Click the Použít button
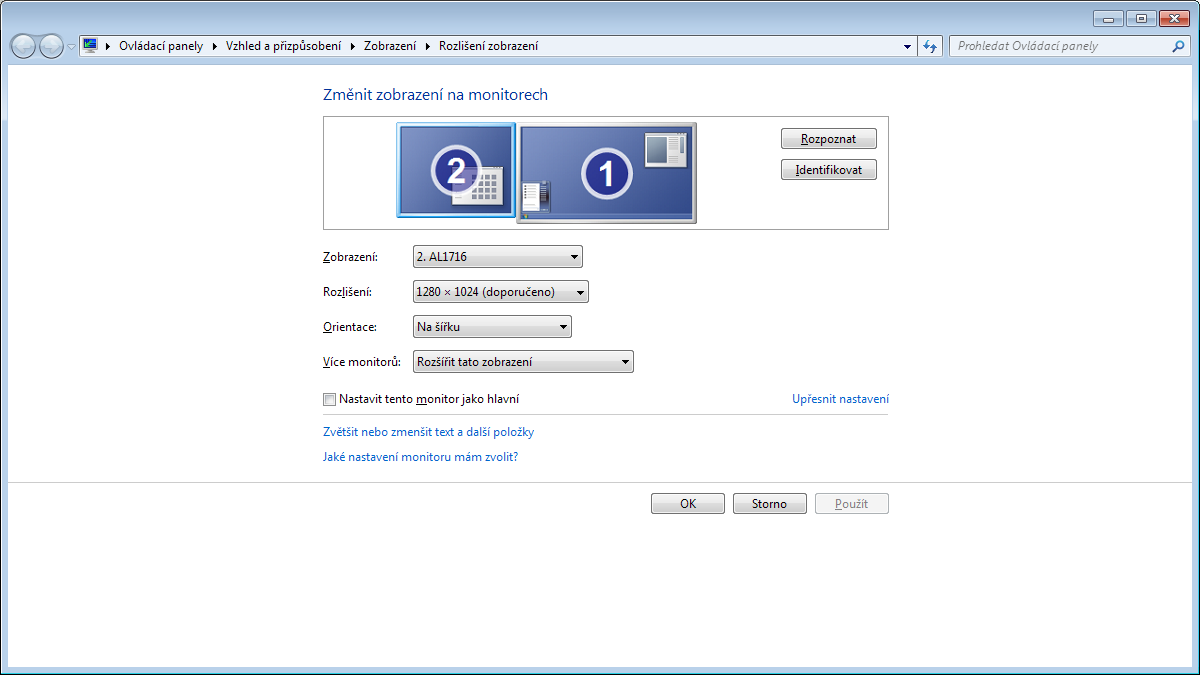The width and height of the screenshot is (1200, 675). (852, 504)
